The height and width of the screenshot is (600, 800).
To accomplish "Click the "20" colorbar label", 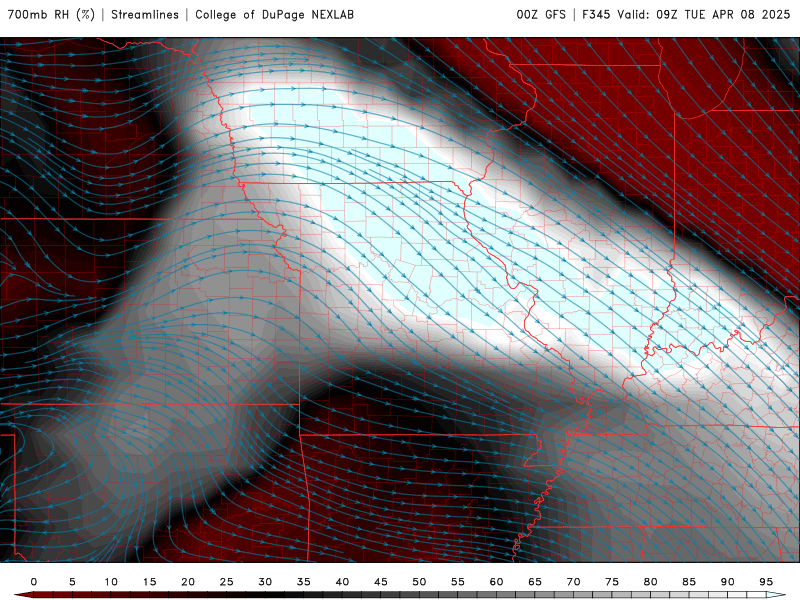I will (x=188, y=582).
